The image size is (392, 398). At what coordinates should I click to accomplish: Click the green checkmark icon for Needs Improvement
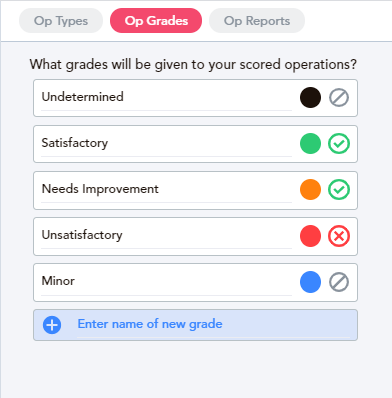pyautogui.click(x=339, y=190)
